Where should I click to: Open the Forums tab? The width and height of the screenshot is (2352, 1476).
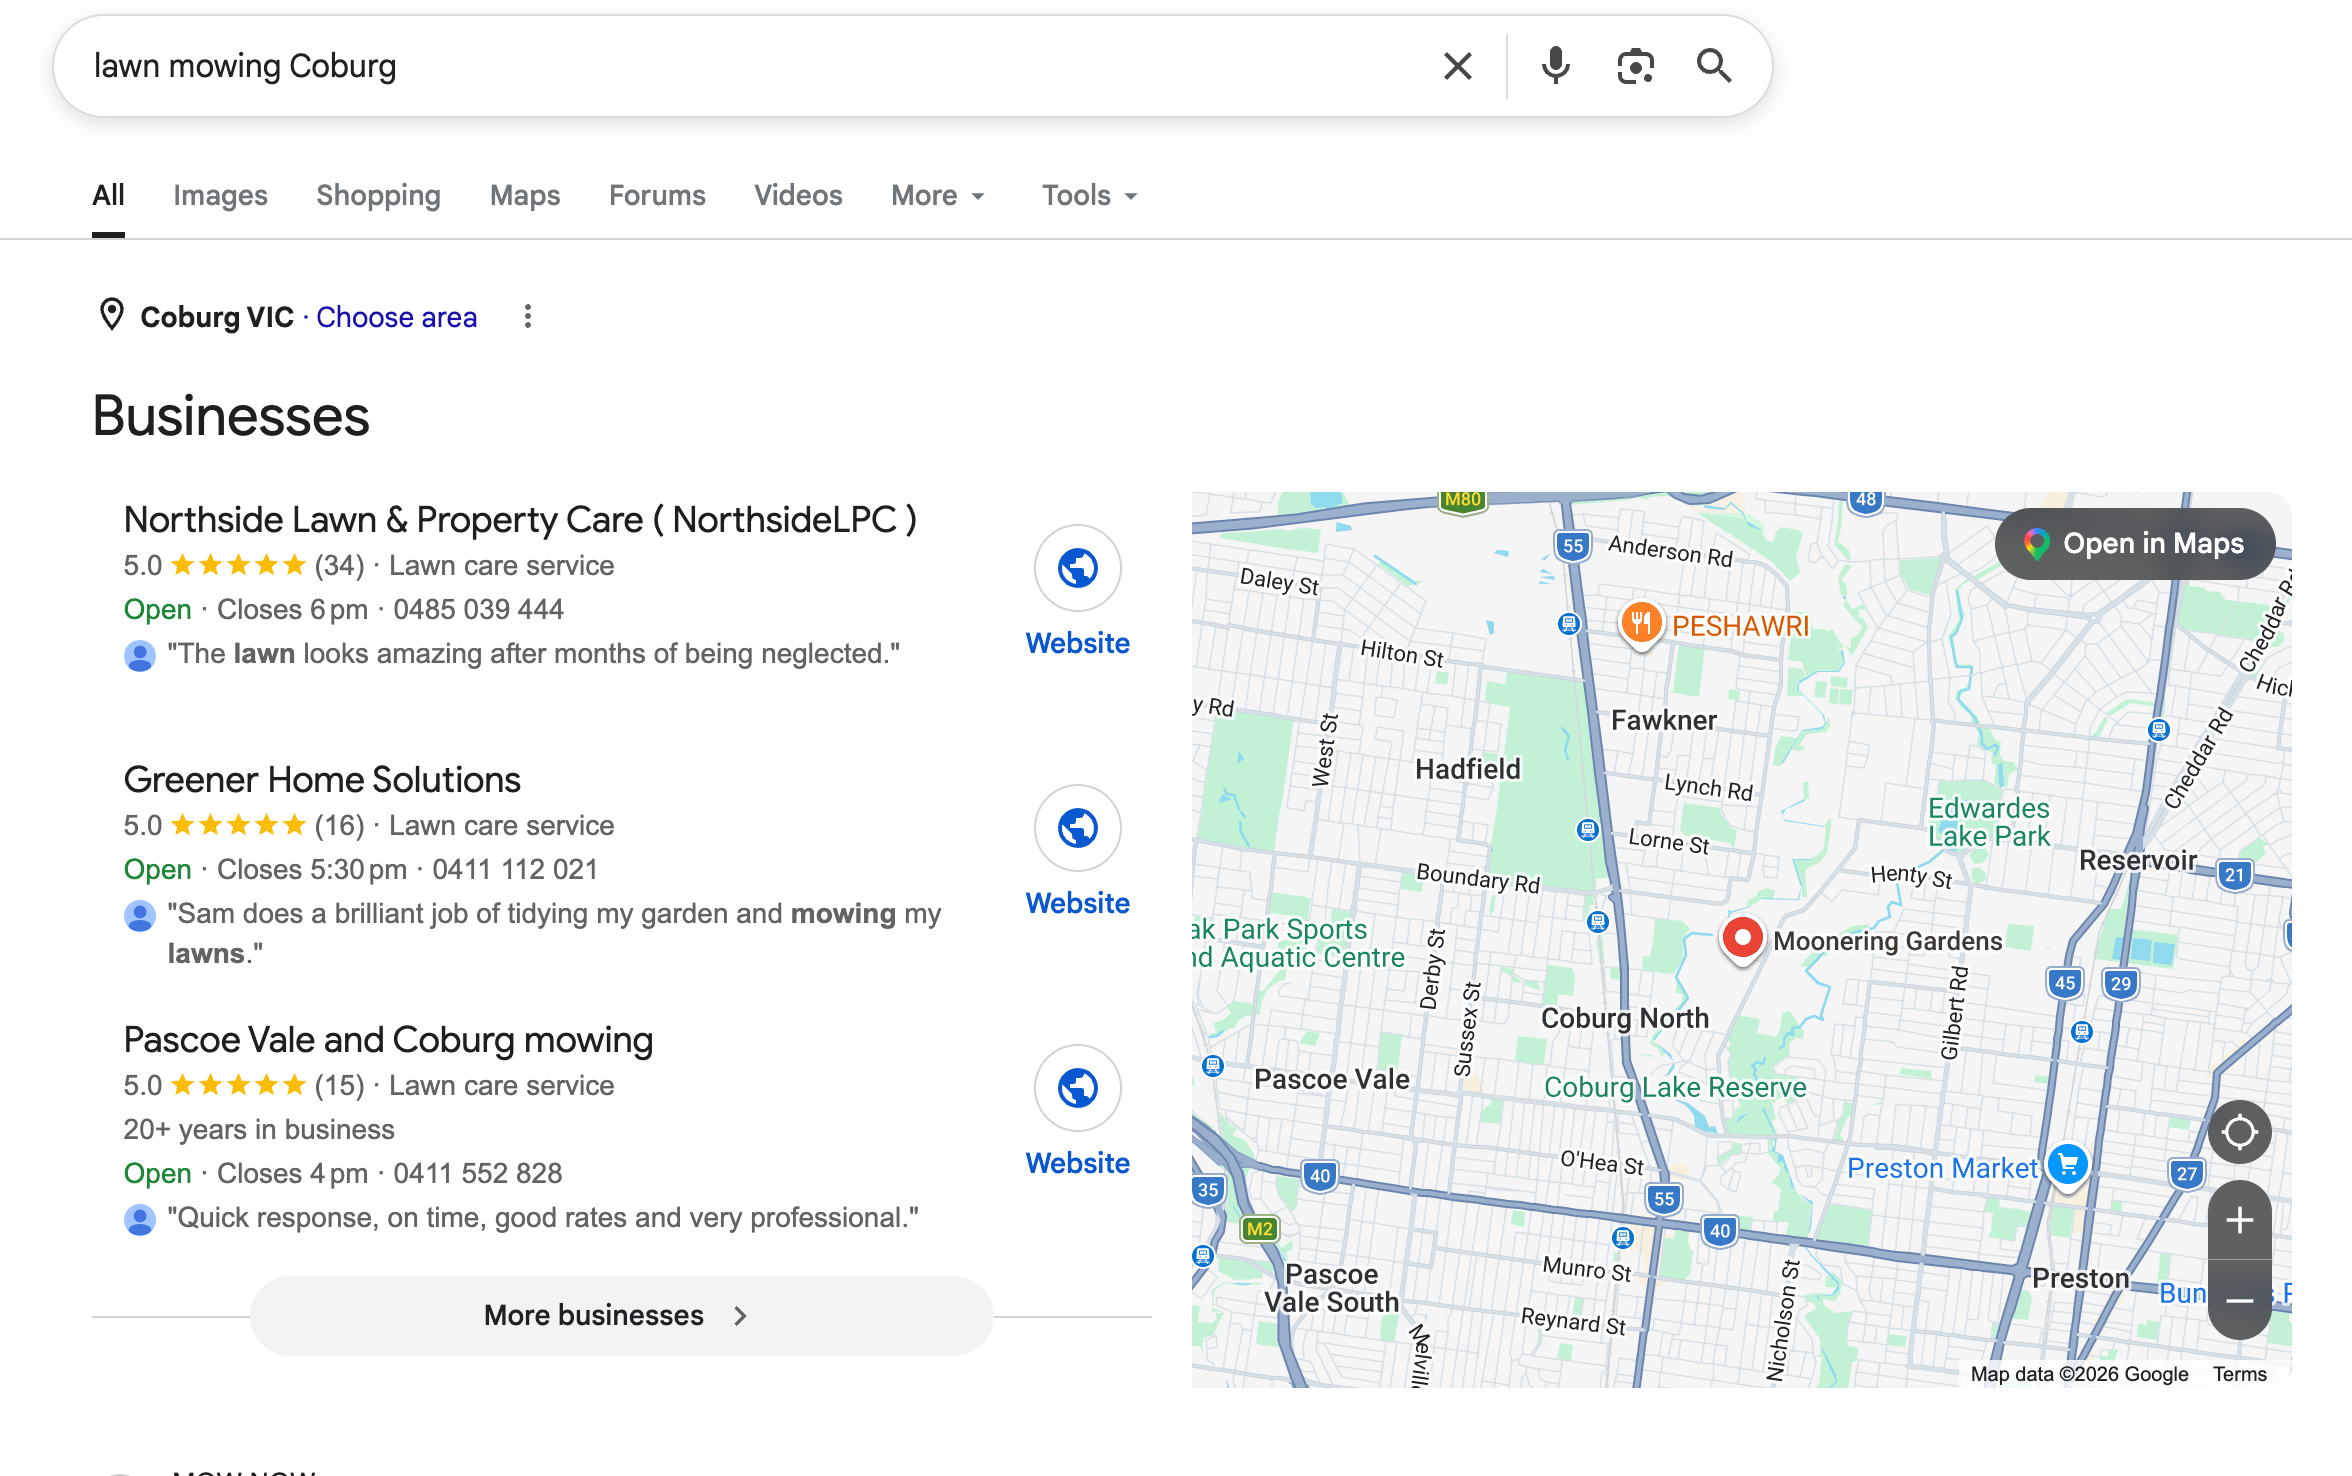click(x=657, y=195)
